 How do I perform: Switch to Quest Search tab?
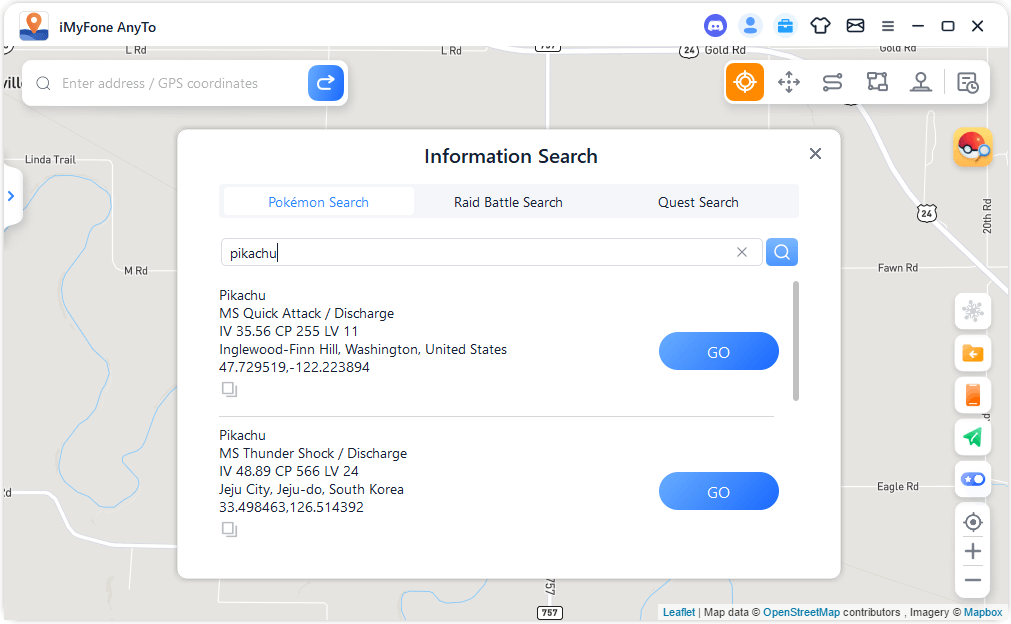[x=698, y=202]
